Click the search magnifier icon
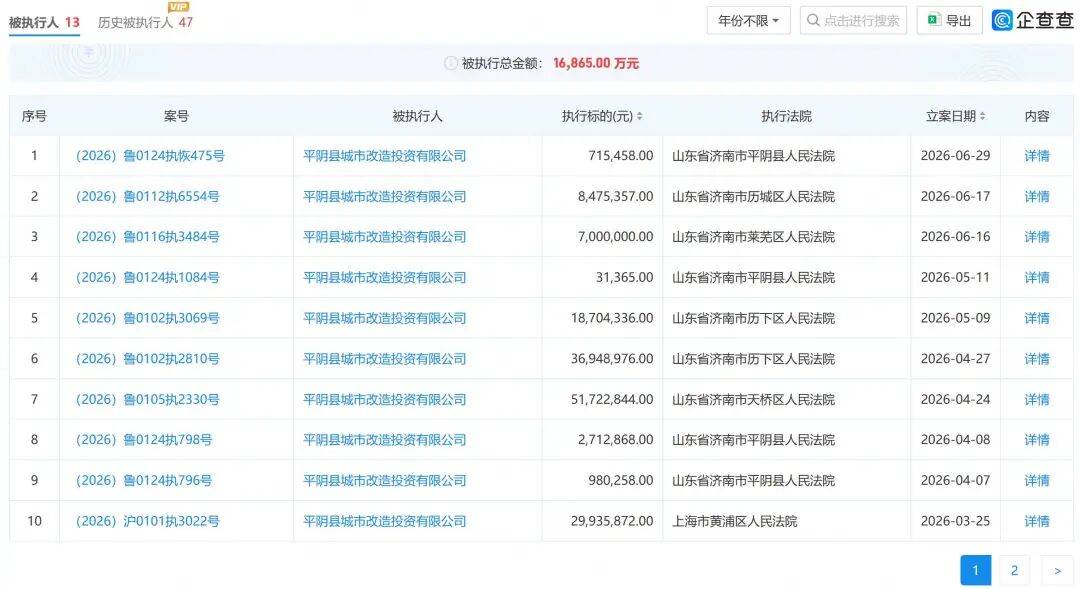The height and width of the screenshot is (589, 1080). point(813,20)
